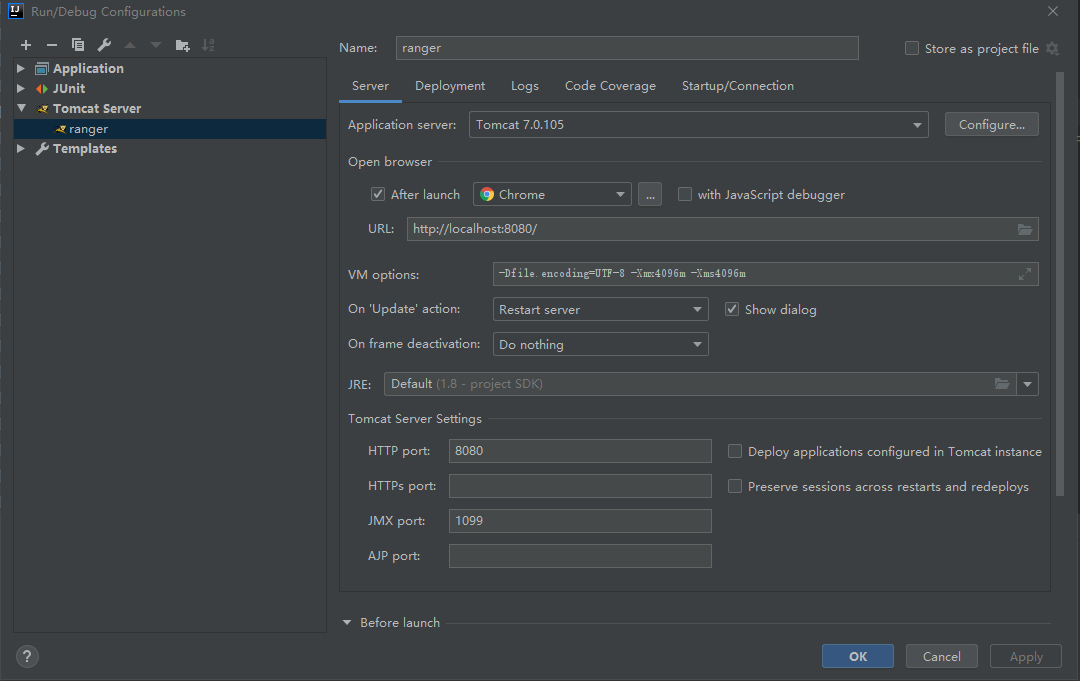Click the empty AJP port field
This screenshot has width=1080, height=681.
tap(580, 556)
